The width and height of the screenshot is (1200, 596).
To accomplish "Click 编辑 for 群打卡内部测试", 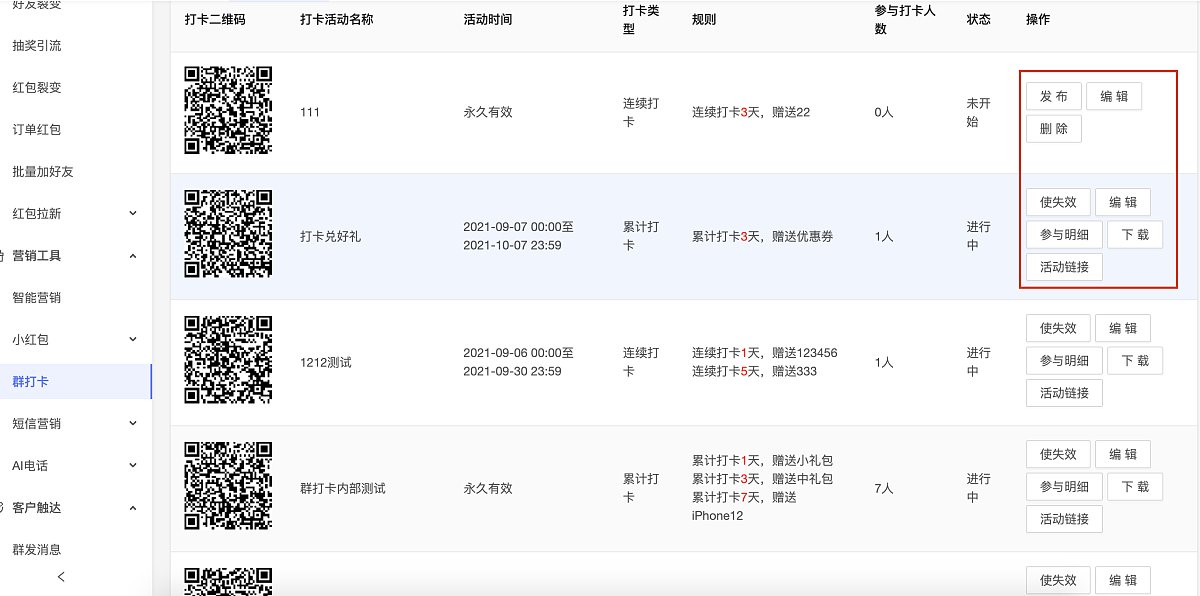I will click(x=1123, y=454).
